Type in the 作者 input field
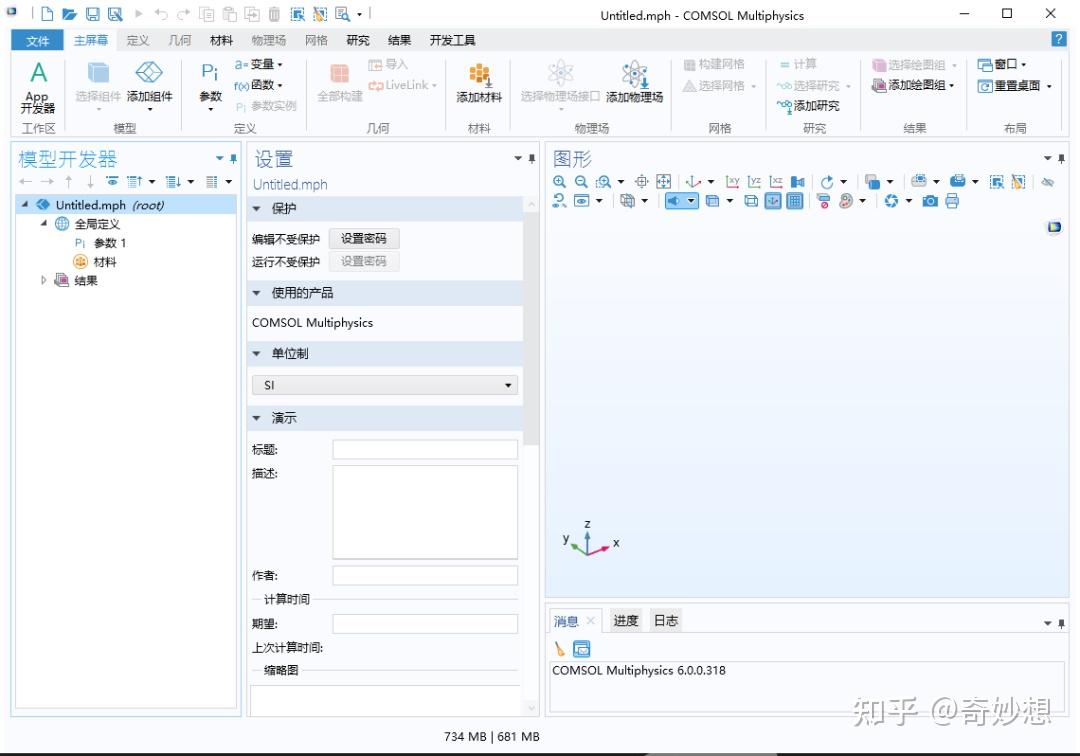1080x756 pixels. pos(424,575)
